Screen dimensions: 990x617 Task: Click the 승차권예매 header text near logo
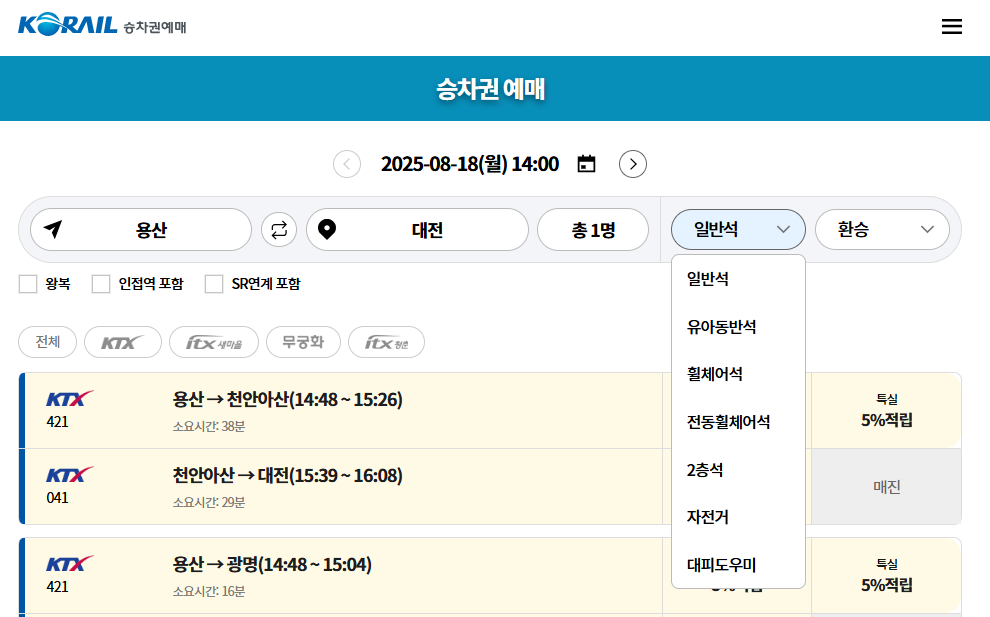(x=155, y=27)
